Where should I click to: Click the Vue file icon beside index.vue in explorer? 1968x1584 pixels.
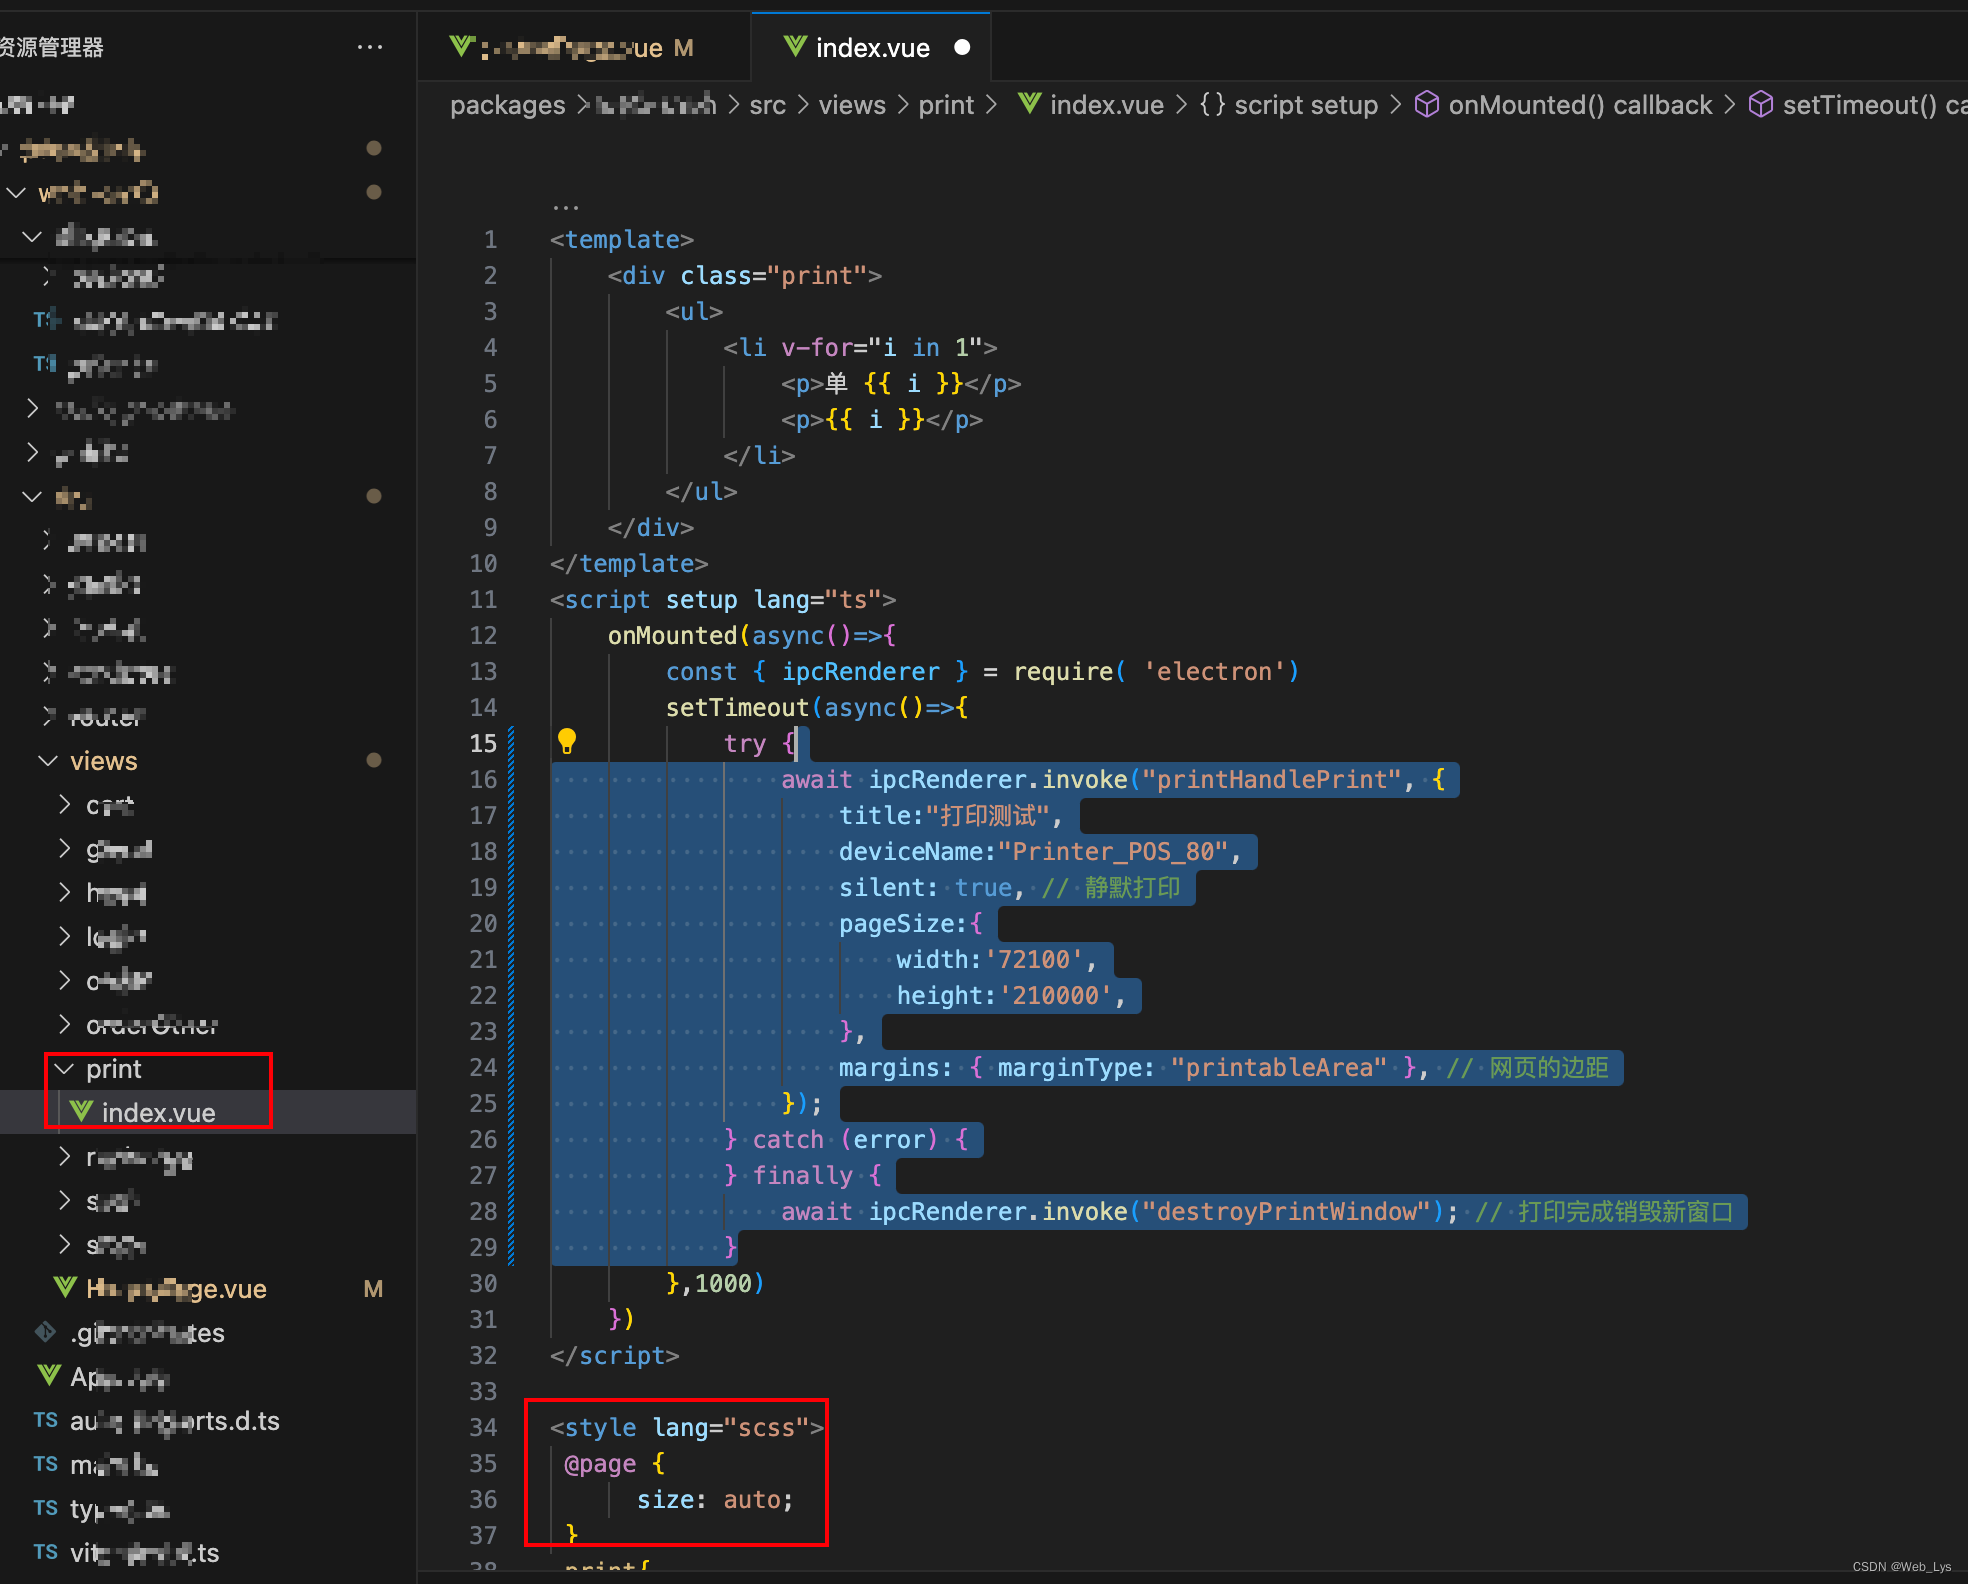pyautogui.click(x=81, y=1112)
